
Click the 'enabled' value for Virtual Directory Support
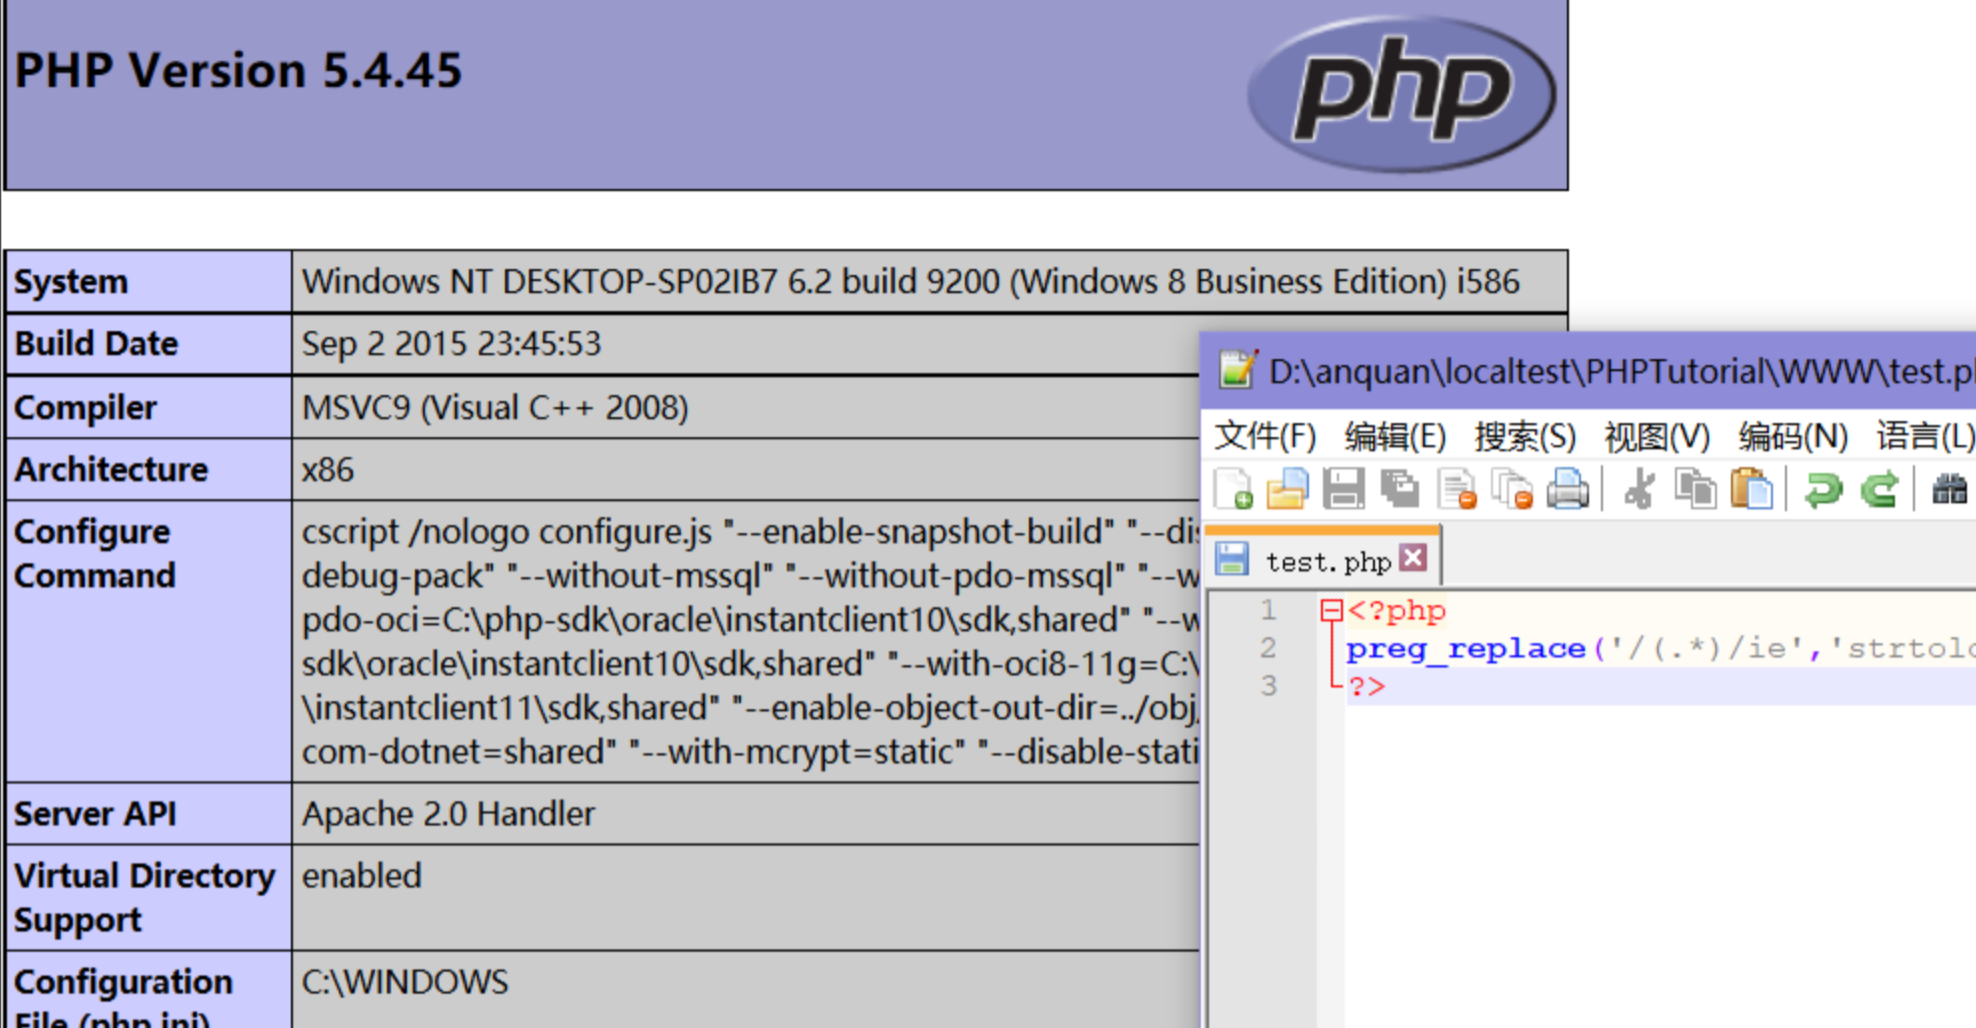click(362, 876)
